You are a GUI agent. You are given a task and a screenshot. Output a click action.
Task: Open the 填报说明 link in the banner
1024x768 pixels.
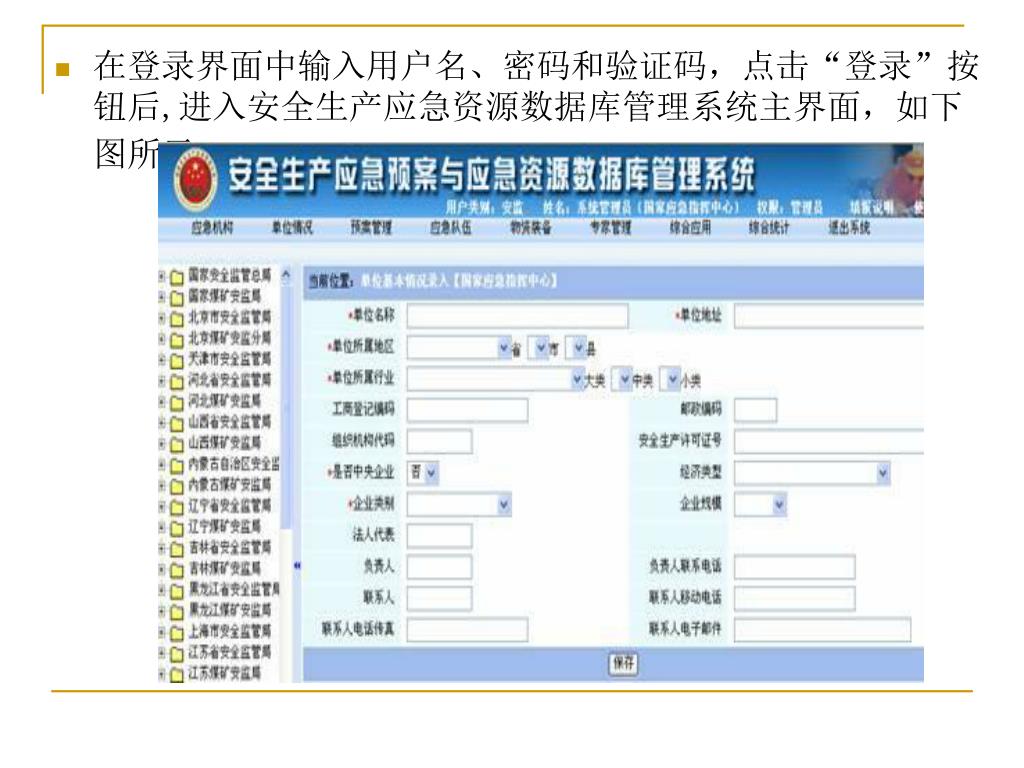tap(871, 208)
